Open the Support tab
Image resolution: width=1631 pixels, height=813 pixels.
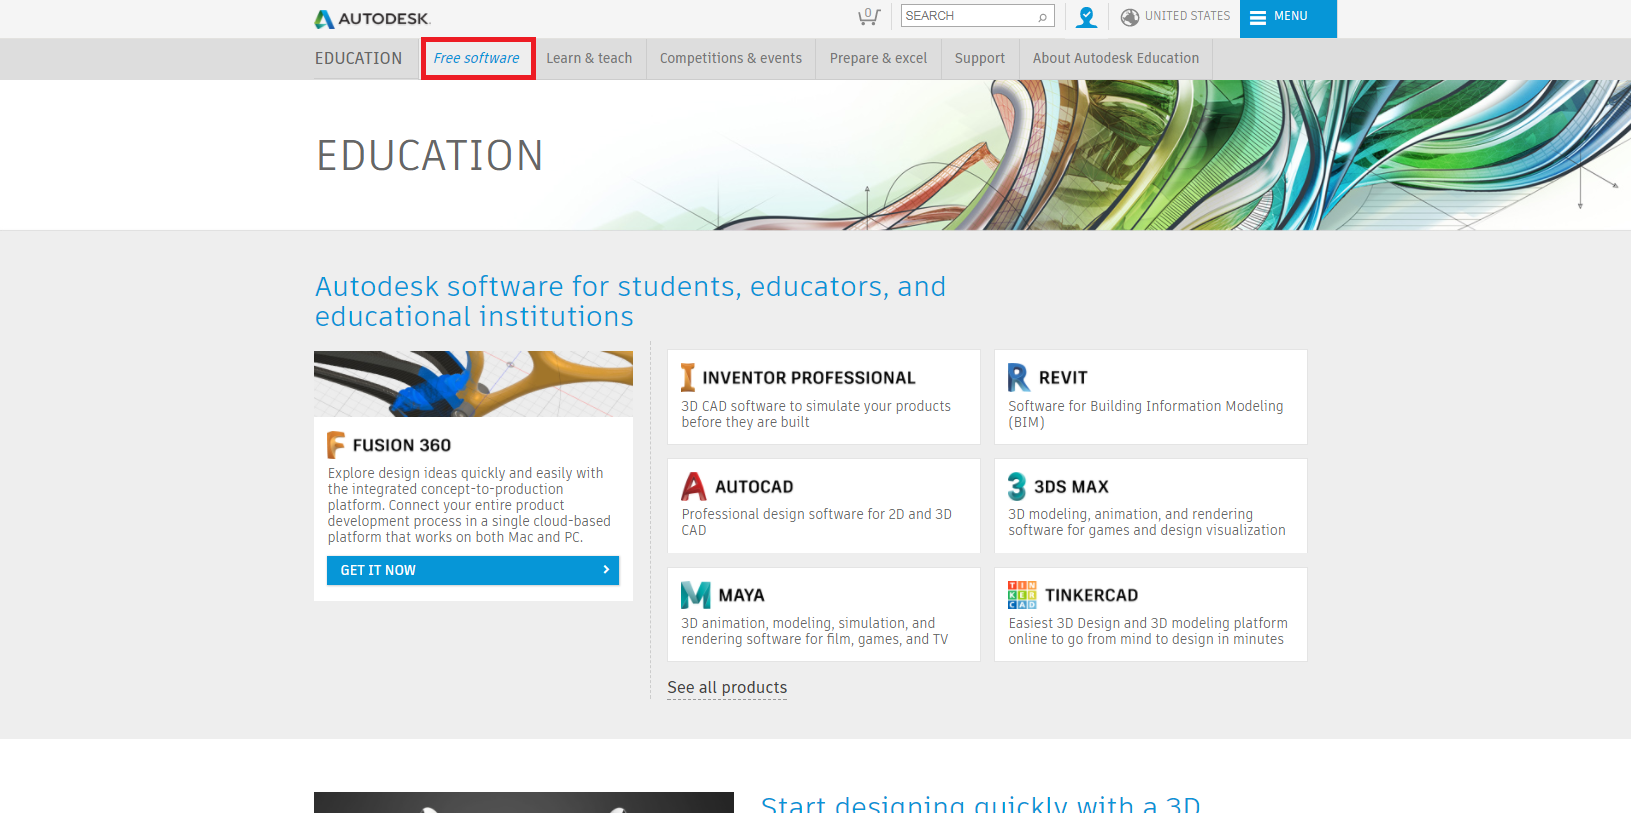(x=980, y=58)
